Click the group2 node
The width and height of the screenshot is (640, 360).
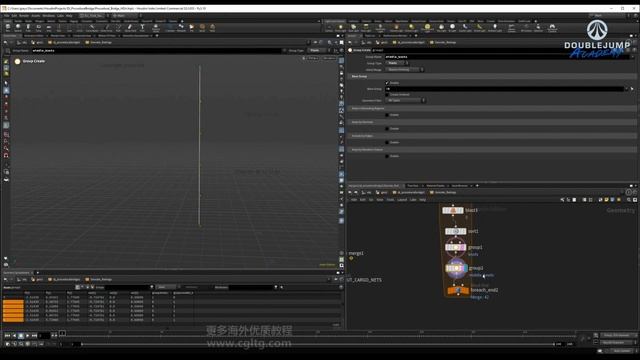tap(456, 268)
